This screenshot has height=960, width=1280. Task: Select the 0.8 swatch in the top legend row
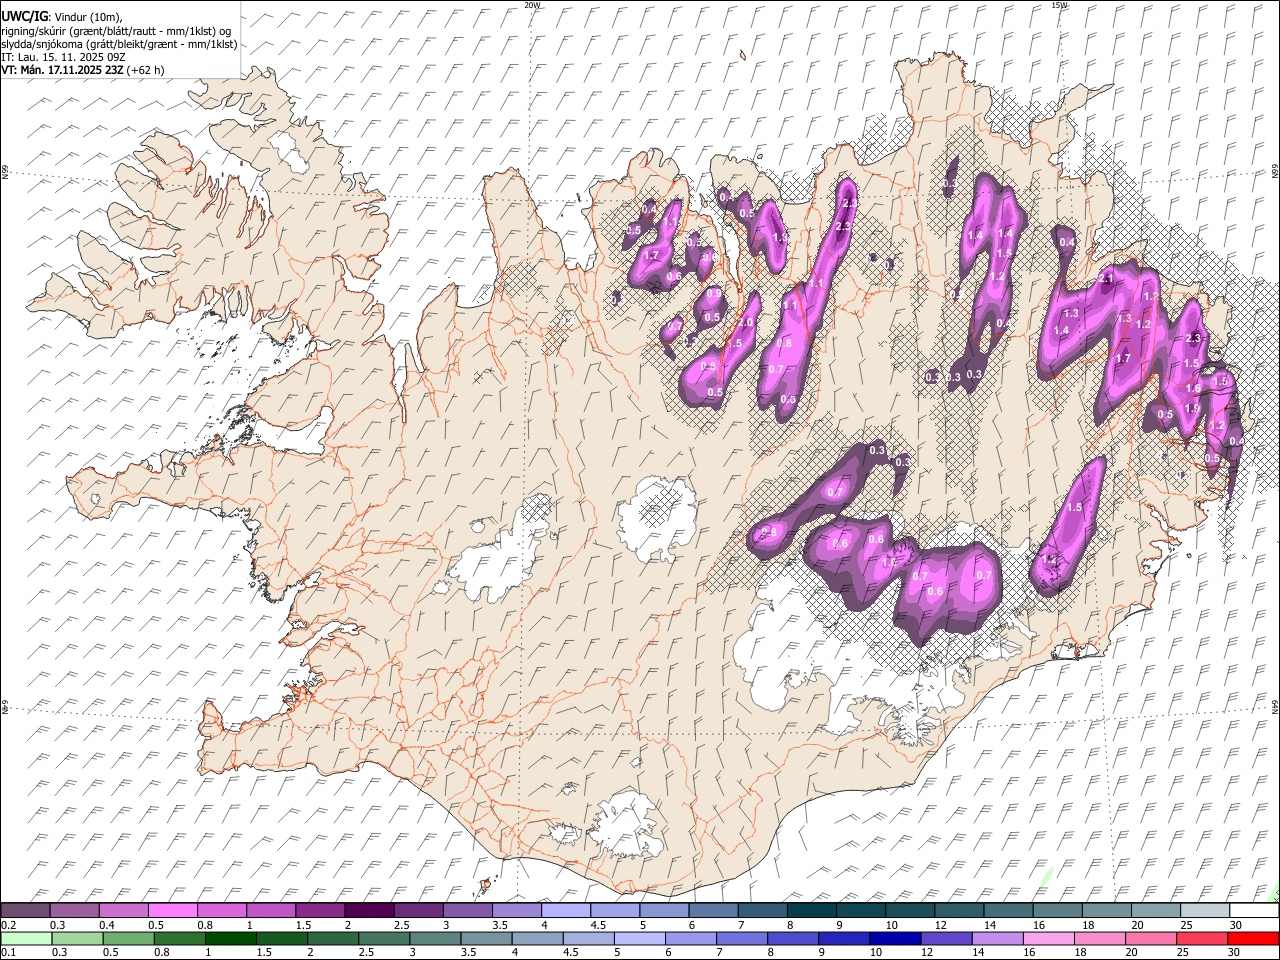[x=221, y=911]
